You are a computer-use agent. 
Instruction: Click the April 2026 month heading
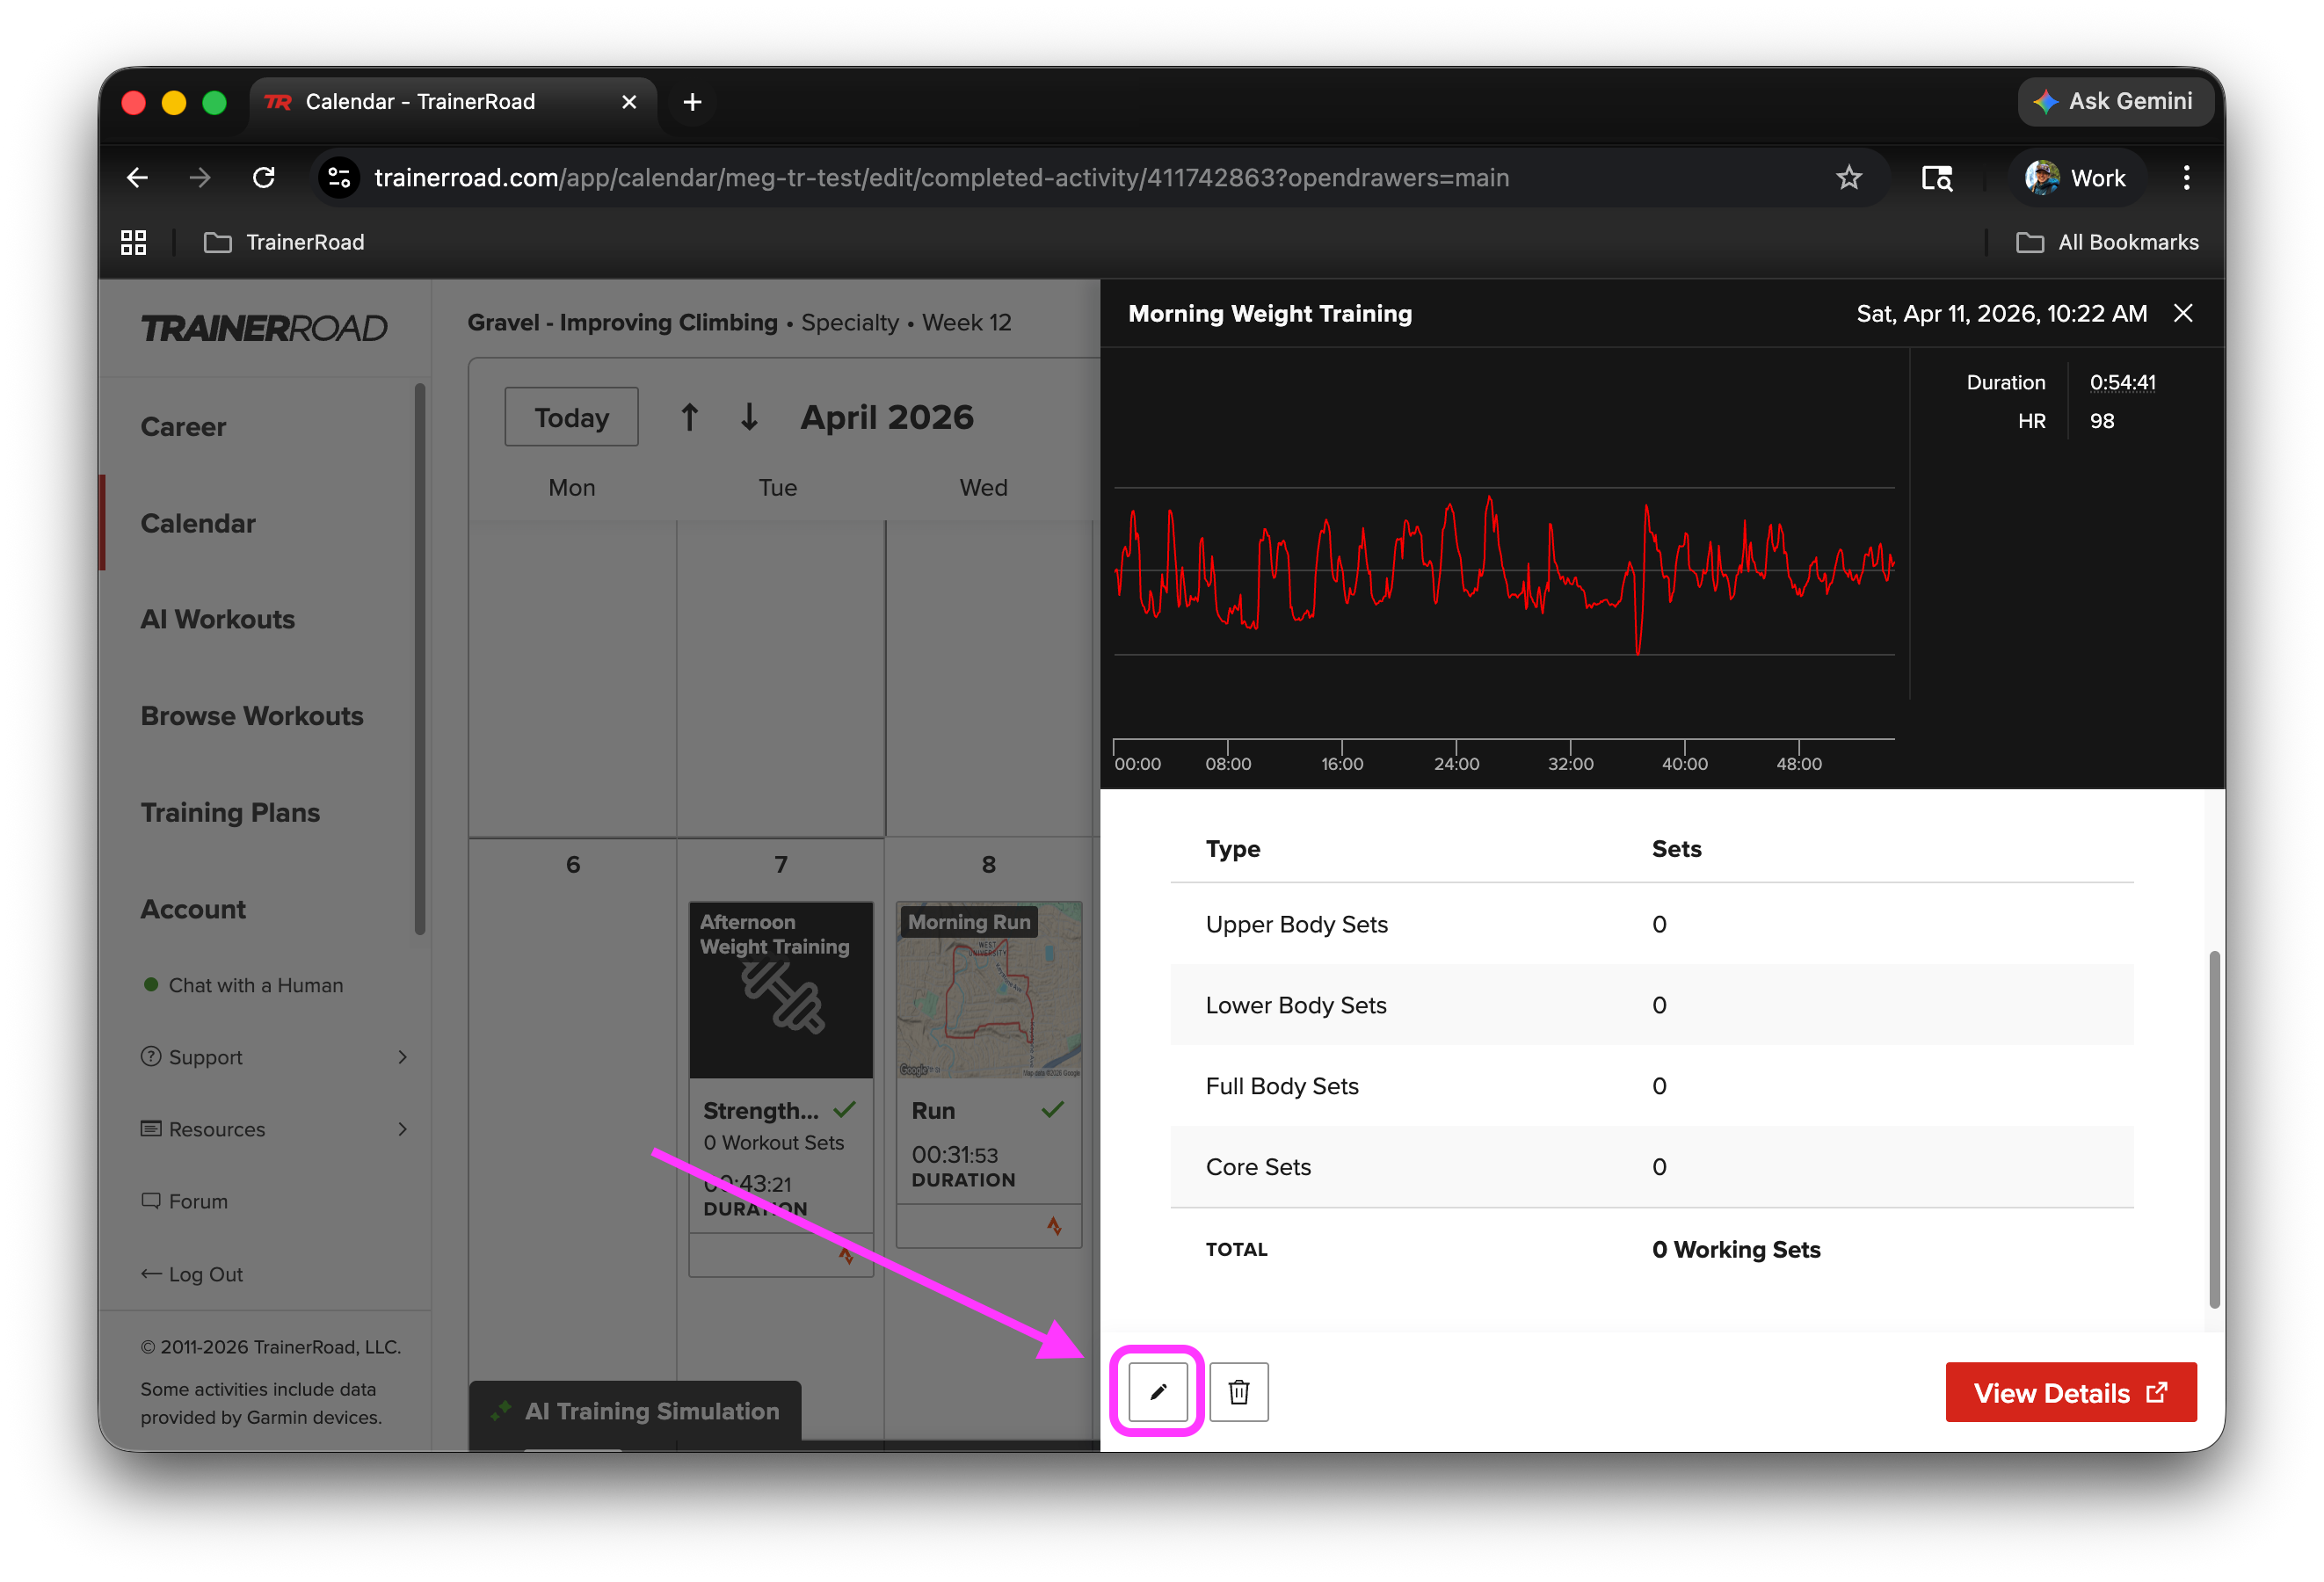tap(886, 417)
